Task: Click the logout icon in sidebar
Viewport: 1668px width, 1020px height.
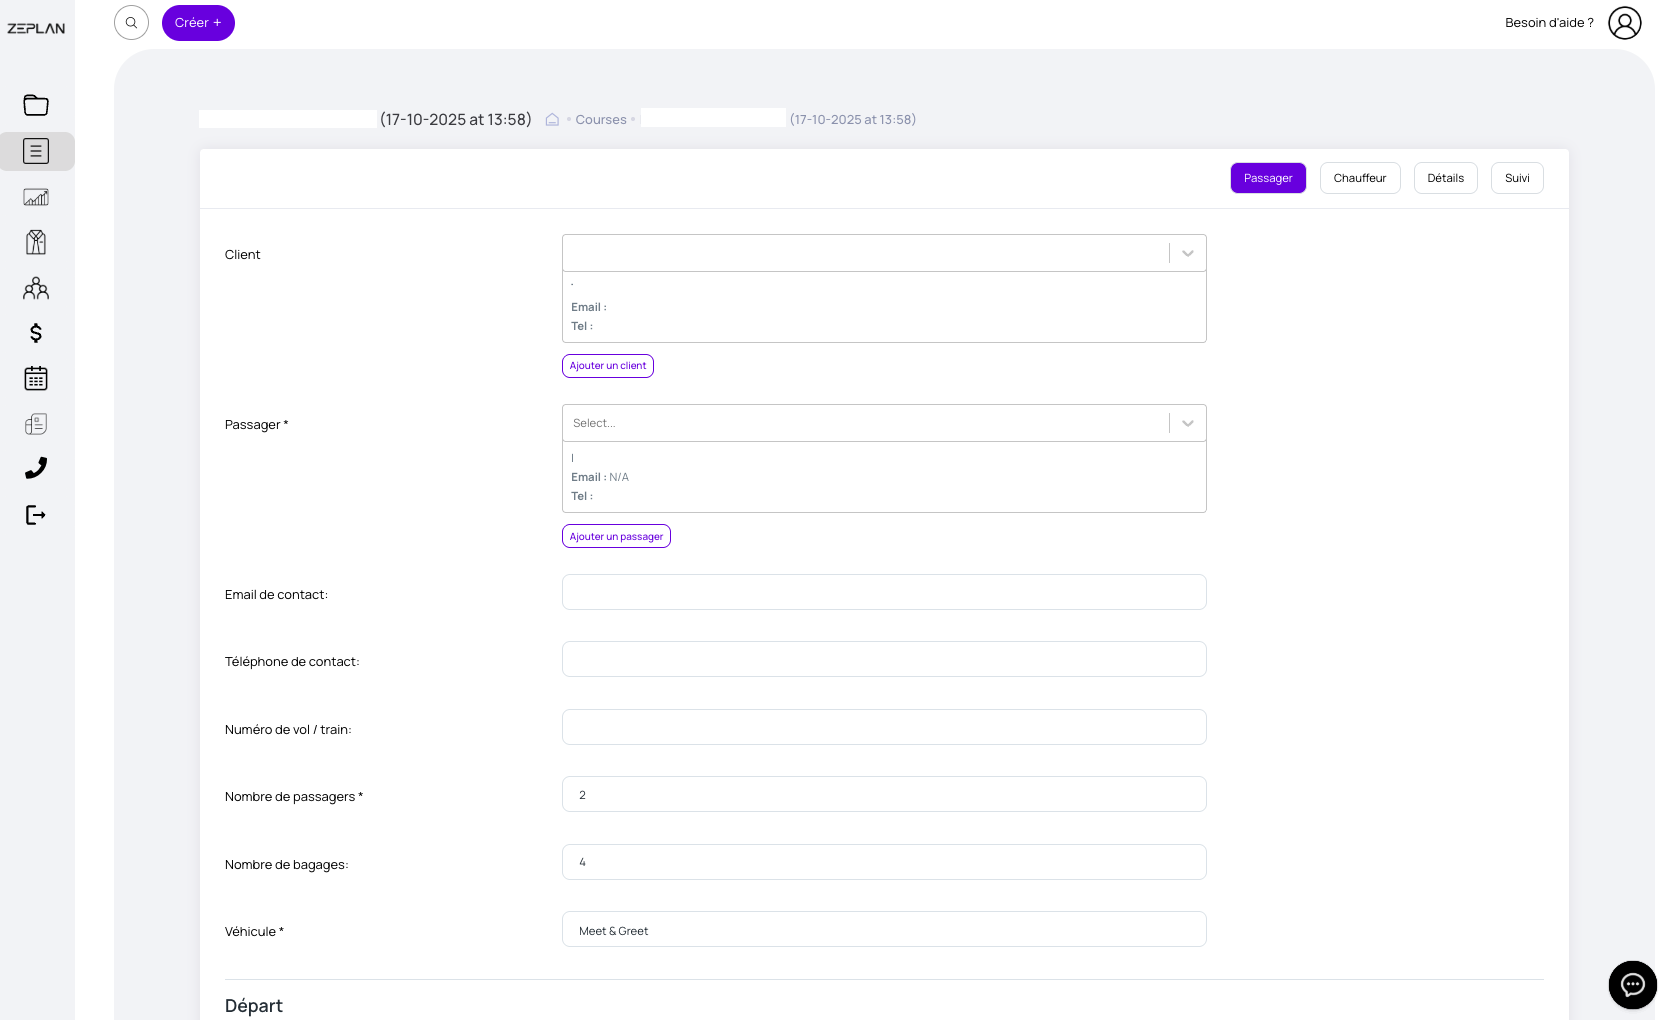Action: 36,515
